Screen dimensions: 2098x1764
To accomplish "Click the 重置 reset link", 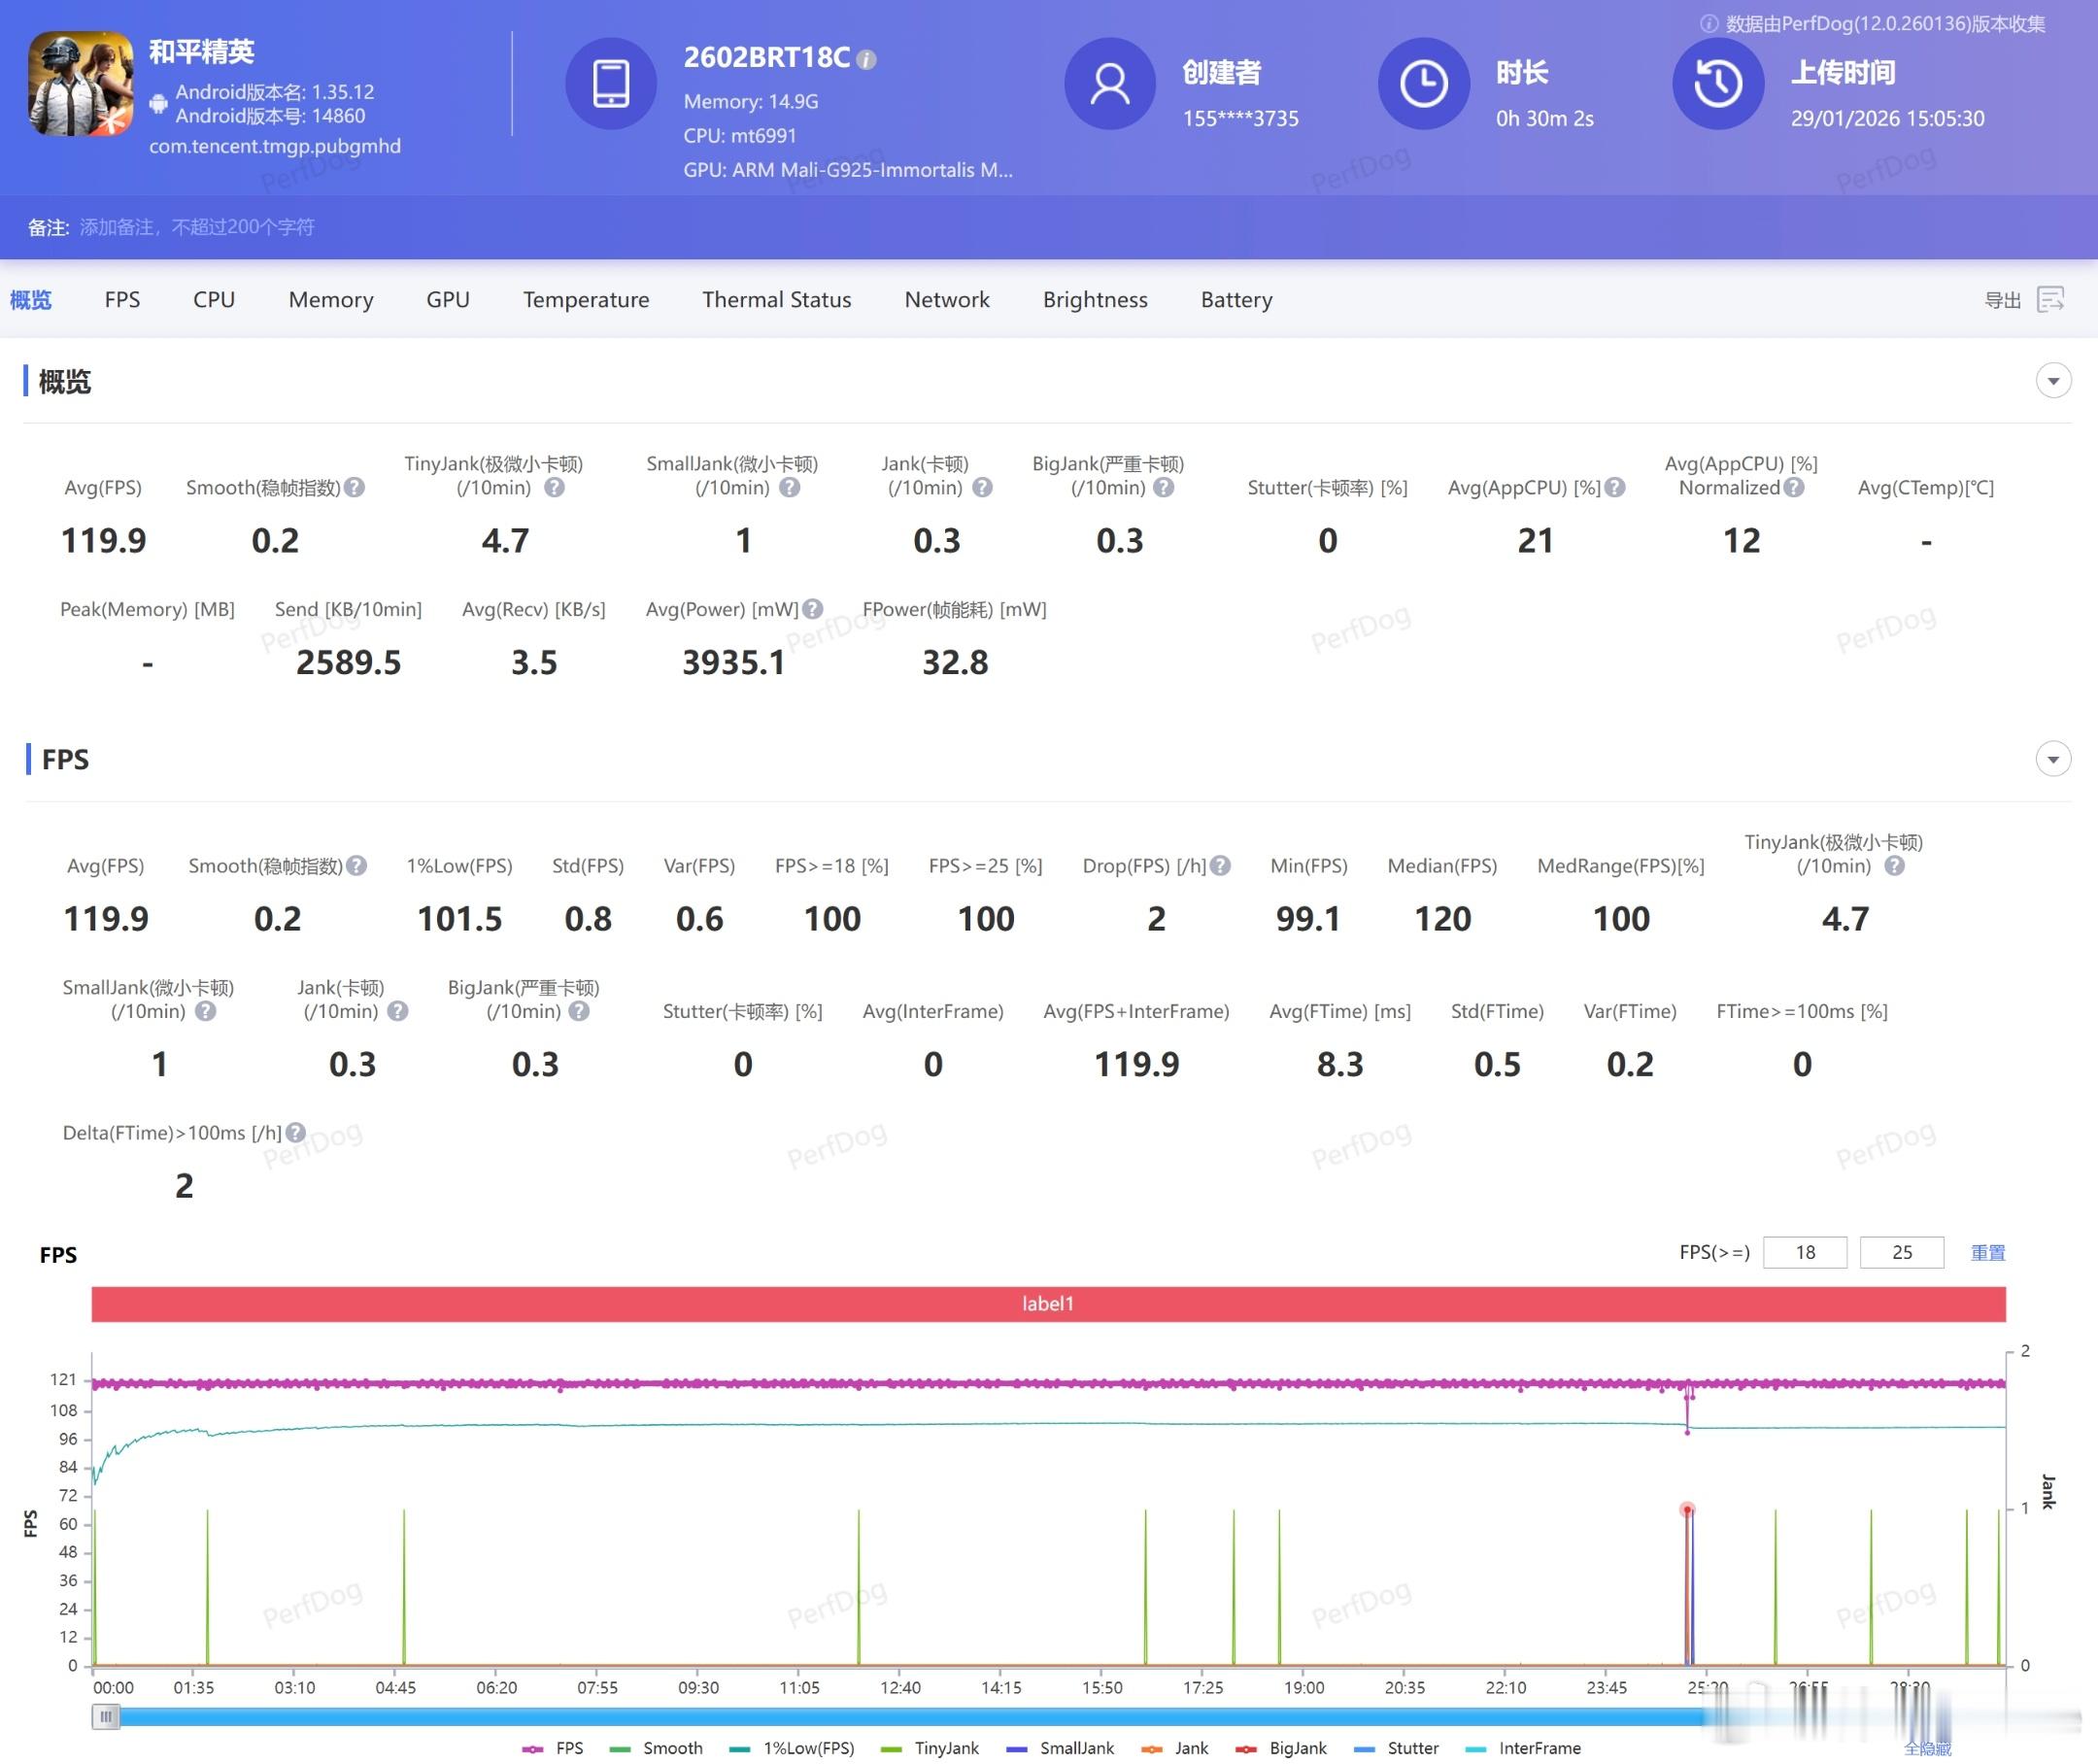I will tap(1987, 1253).
